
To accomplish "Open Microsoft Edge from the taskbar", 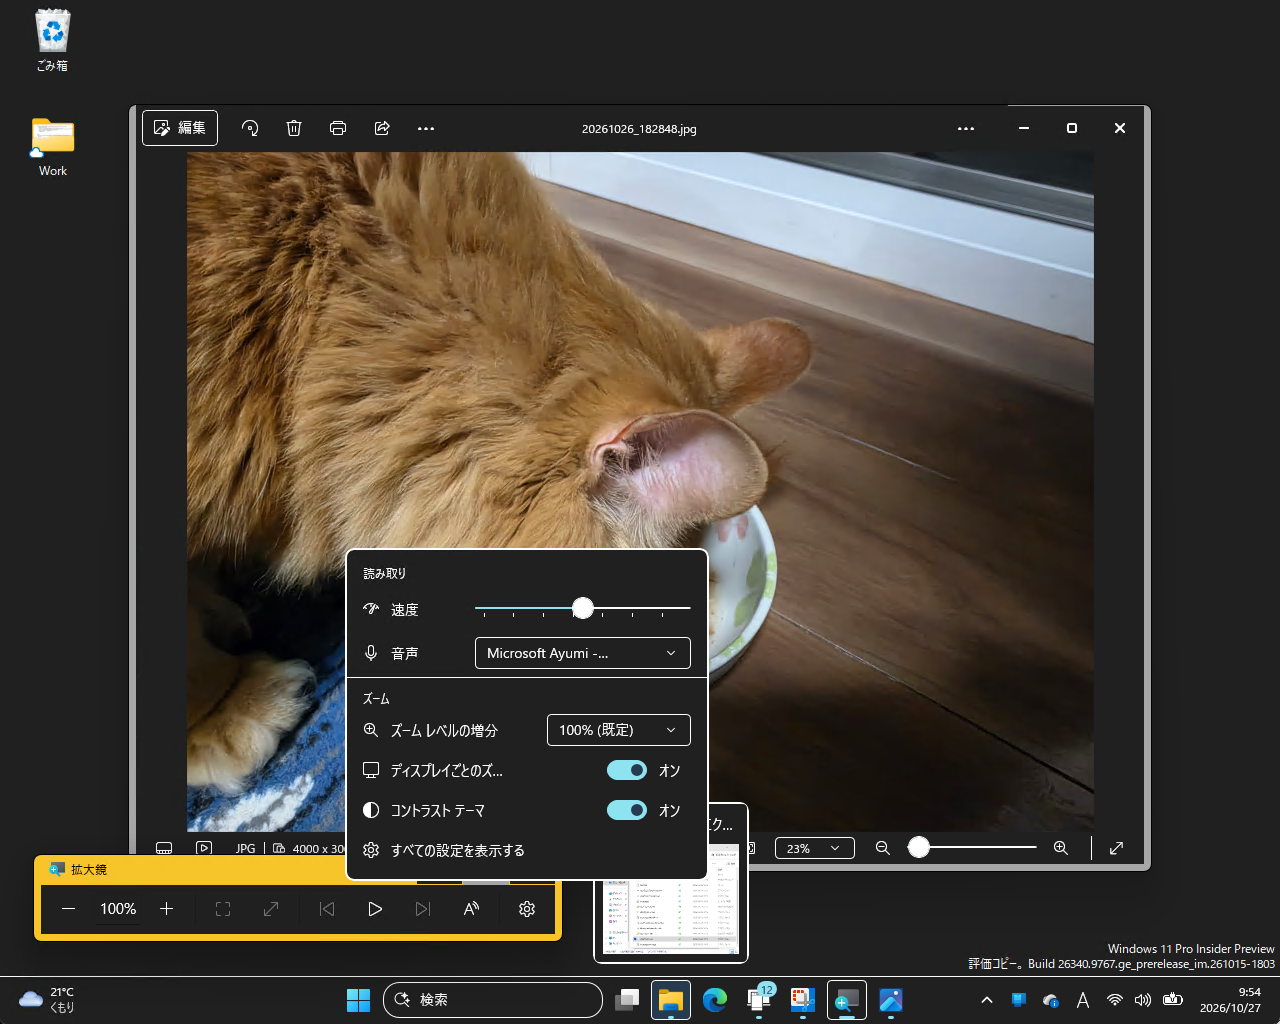I will (715, 1000).
